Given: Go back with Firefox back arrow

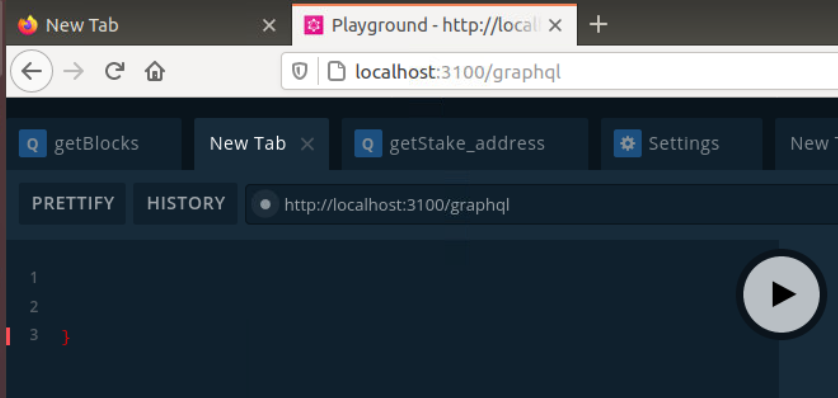Looking at the screenshot, I should click(32, 71).
